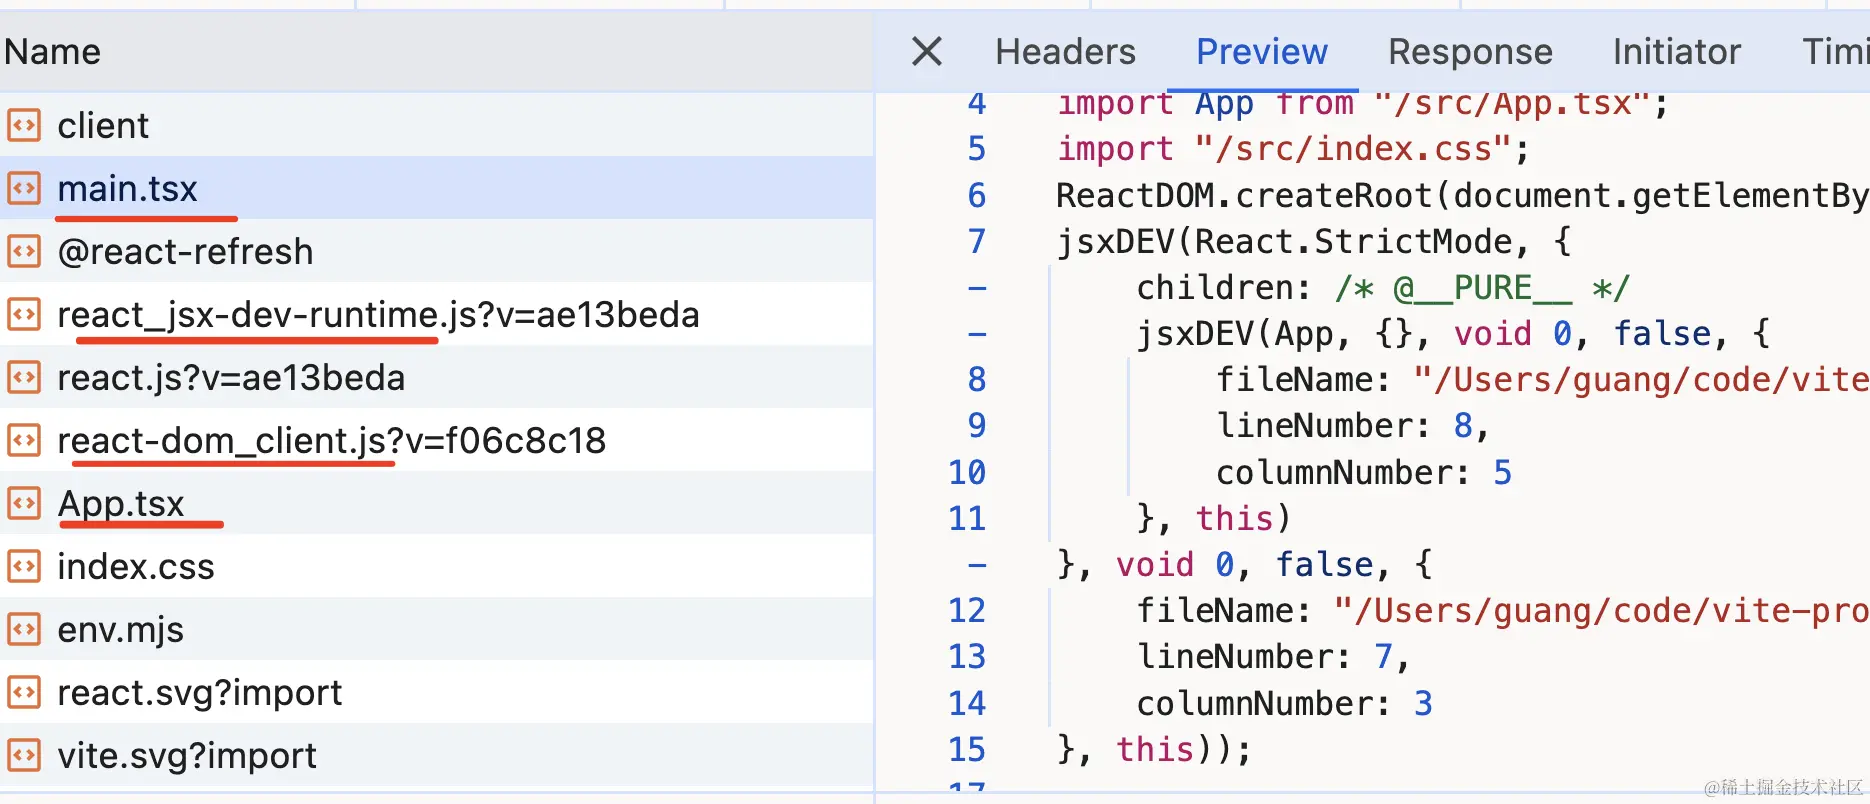Viewport: 1870px width, 804px height.
Task: Open the Initiator tab
Action: coord(1676,51)
